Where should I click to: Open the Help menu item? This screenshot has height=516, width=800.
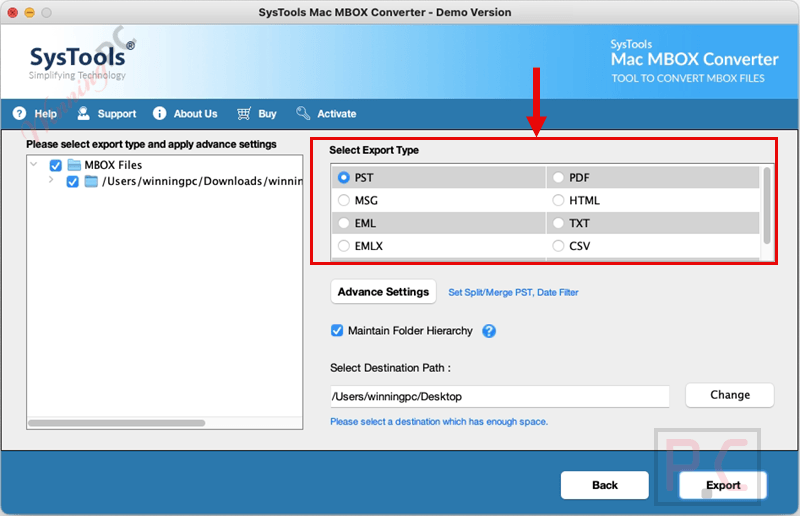(45, 114)
